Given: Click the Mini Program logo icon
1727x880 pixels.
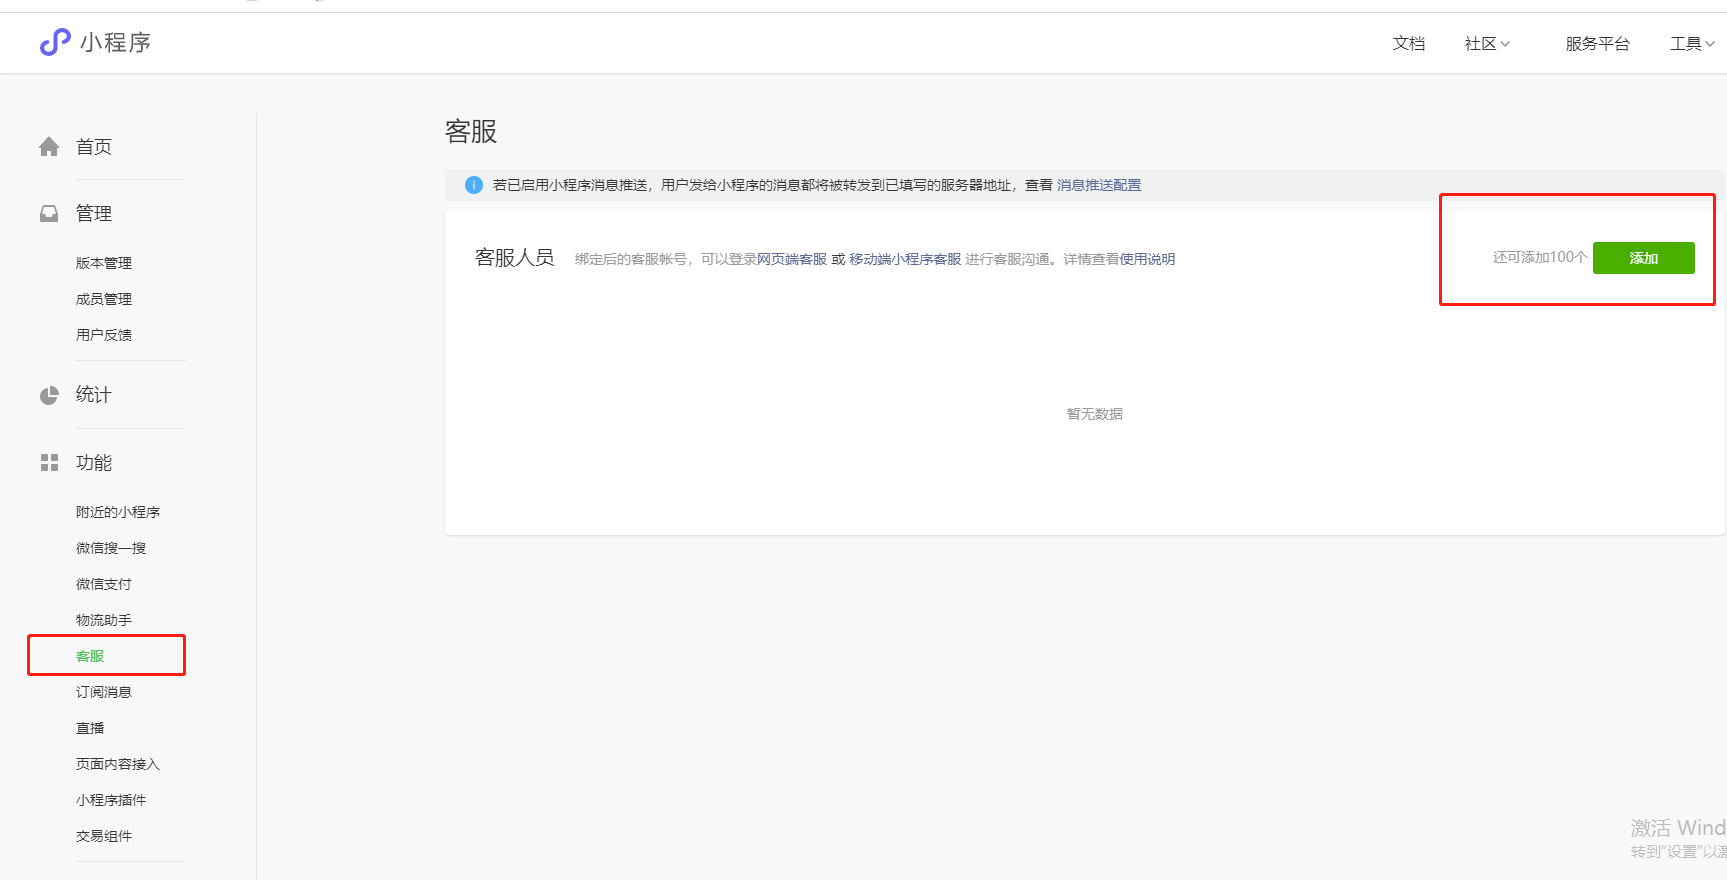Looking at the screenshot, I should (55, 42).
